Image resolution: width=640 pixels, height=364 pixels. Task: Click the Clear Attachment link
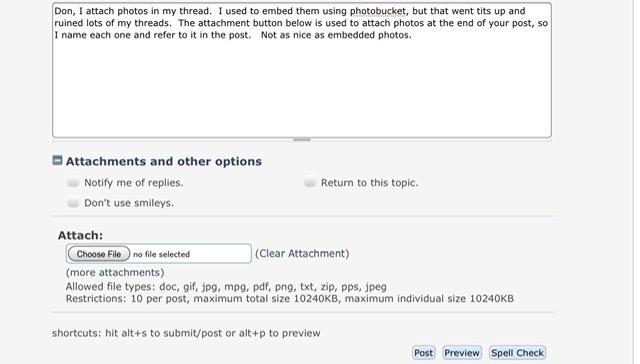302,253
